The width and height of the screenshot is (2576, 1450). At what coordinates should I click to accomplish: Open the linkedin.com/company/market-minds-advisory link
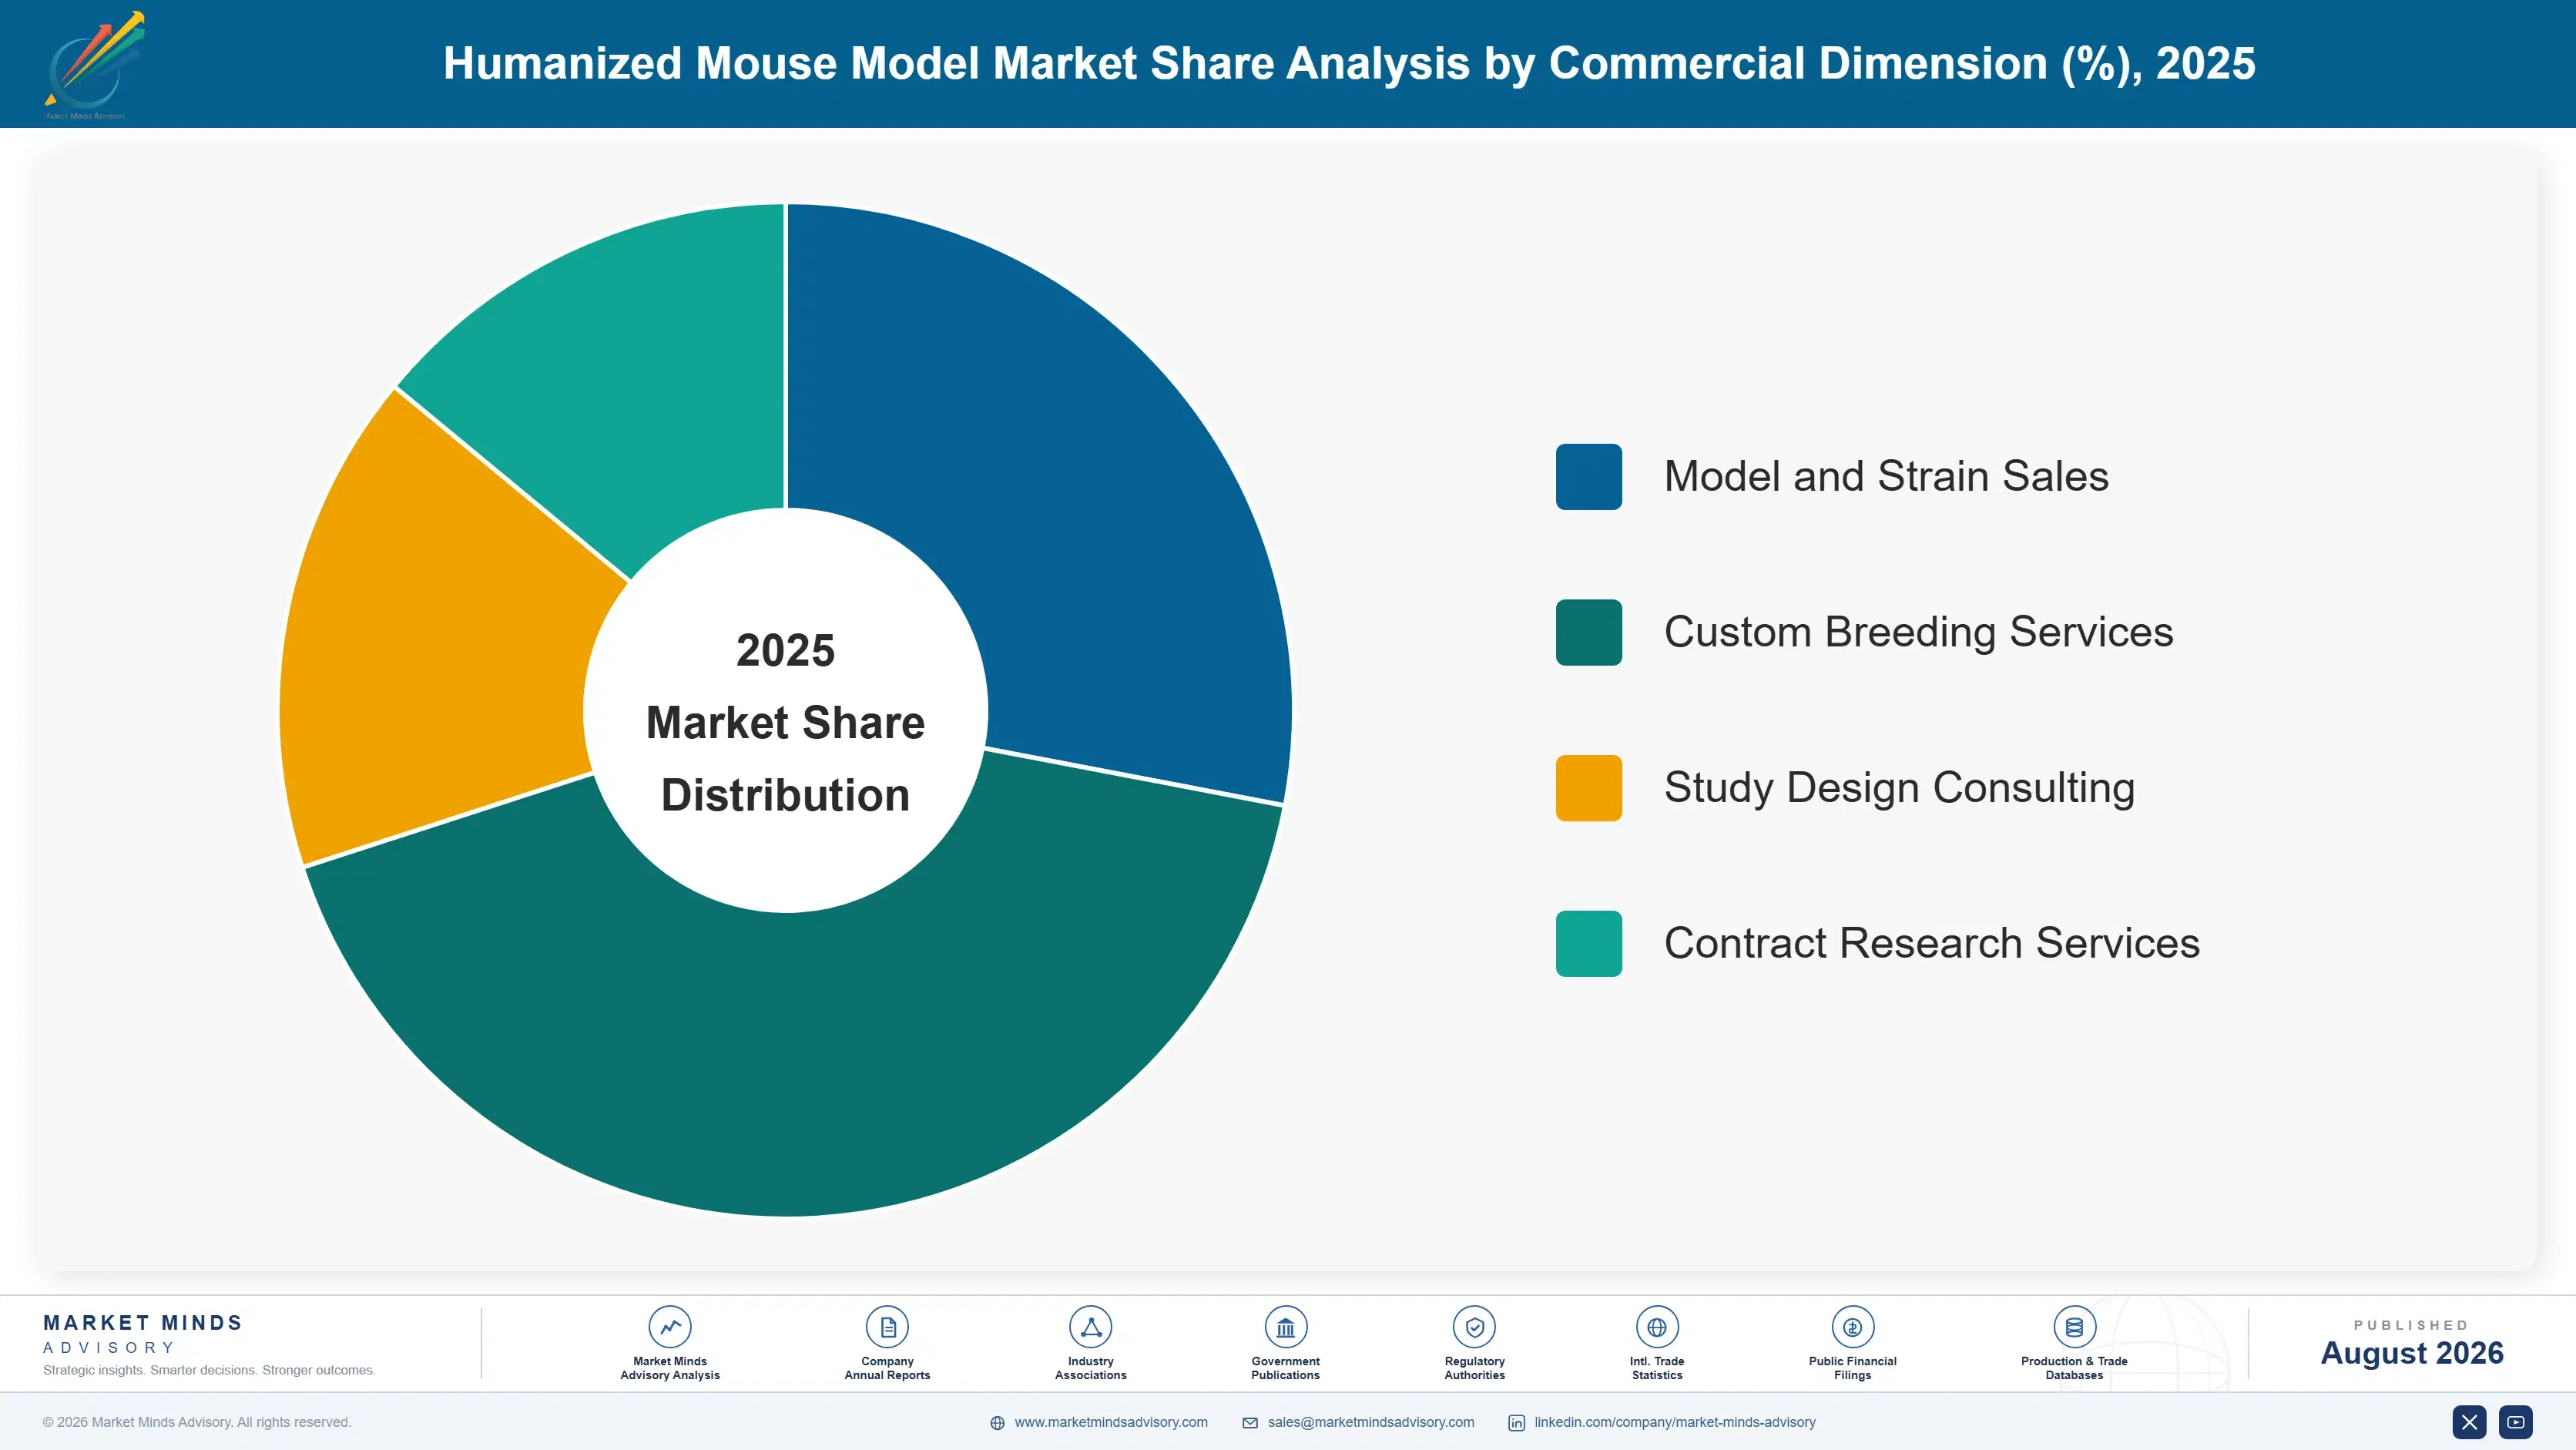tap(1675, 1422)
